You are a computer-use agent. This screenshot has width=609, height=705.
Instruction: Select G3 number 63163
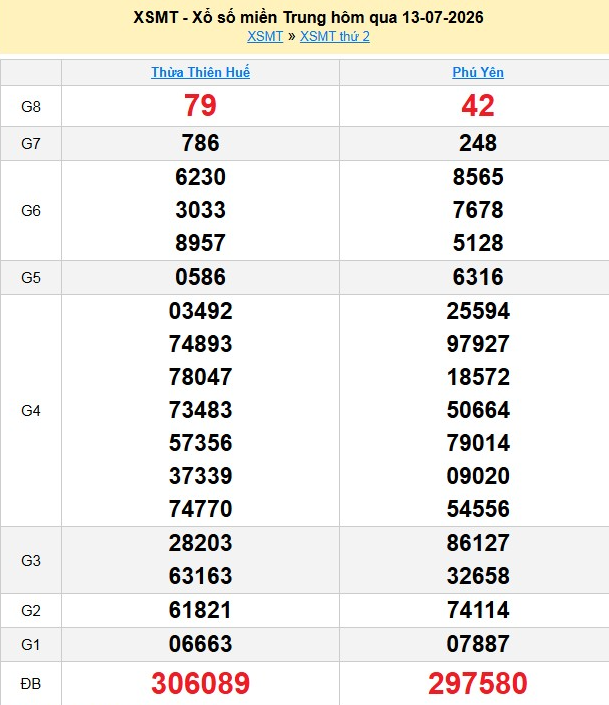pyautogui.click(x=200, y=576)
